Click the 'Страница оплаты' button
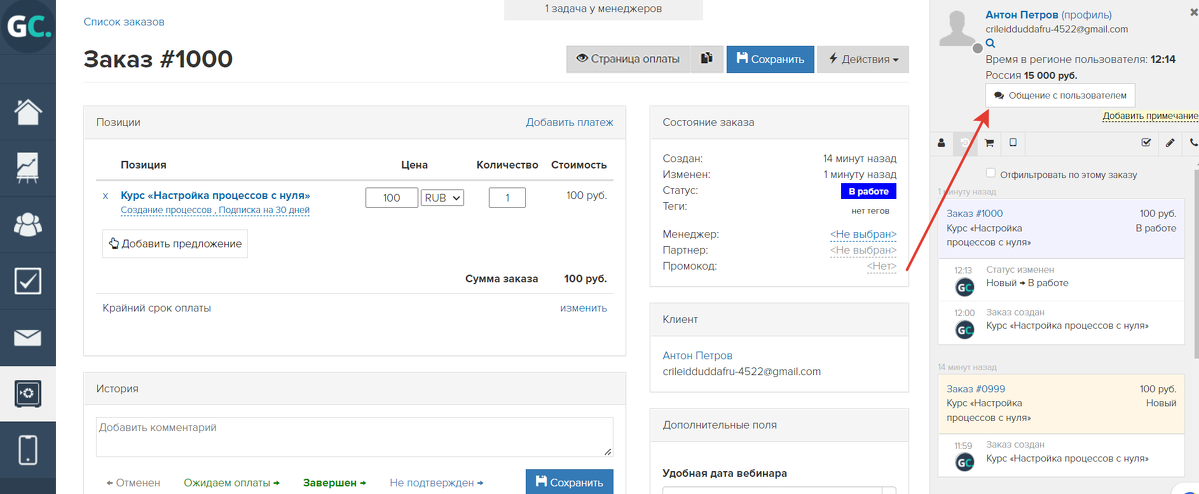This screenshot has height=494, width=1199. point(628,59)
